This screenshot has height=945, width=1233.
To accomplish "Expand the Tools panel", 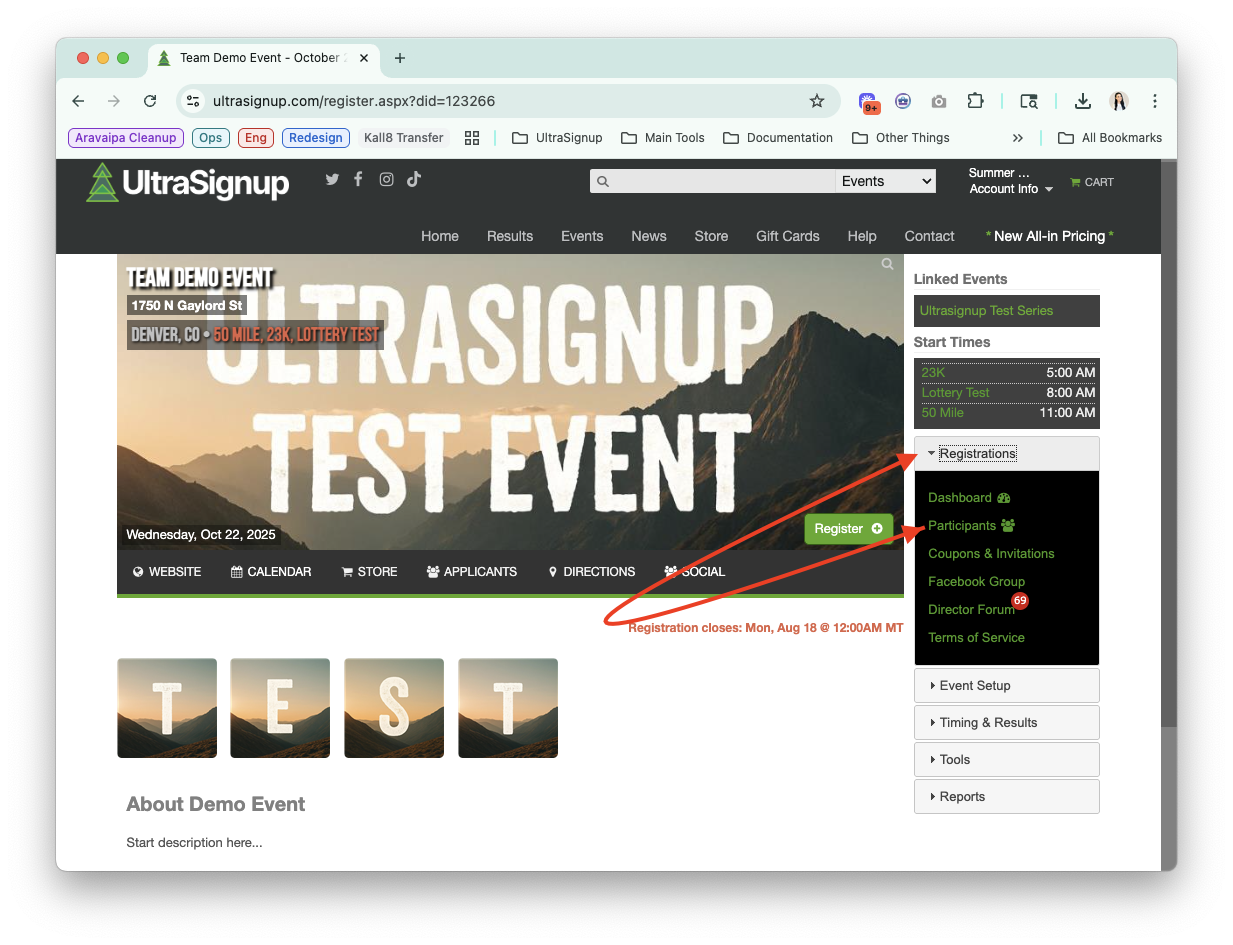I will [1006, 760].
